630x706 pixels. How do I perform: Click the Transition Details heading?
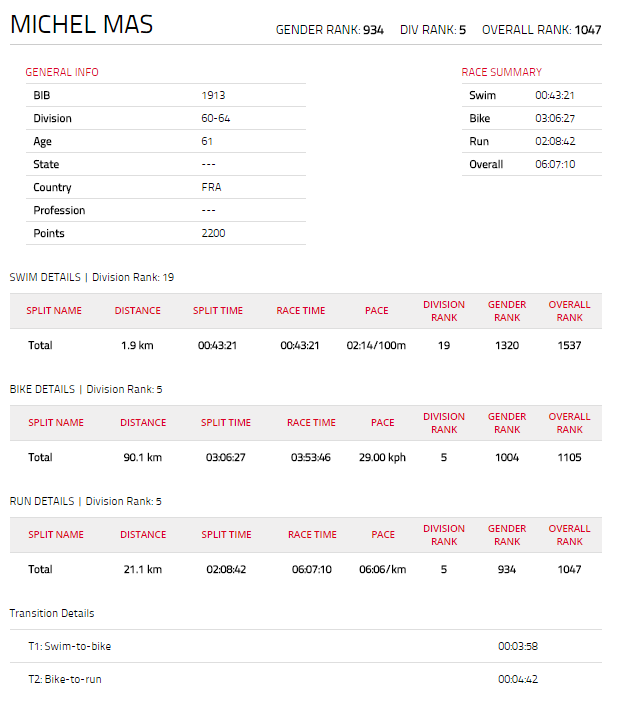[x=52, y=613]
